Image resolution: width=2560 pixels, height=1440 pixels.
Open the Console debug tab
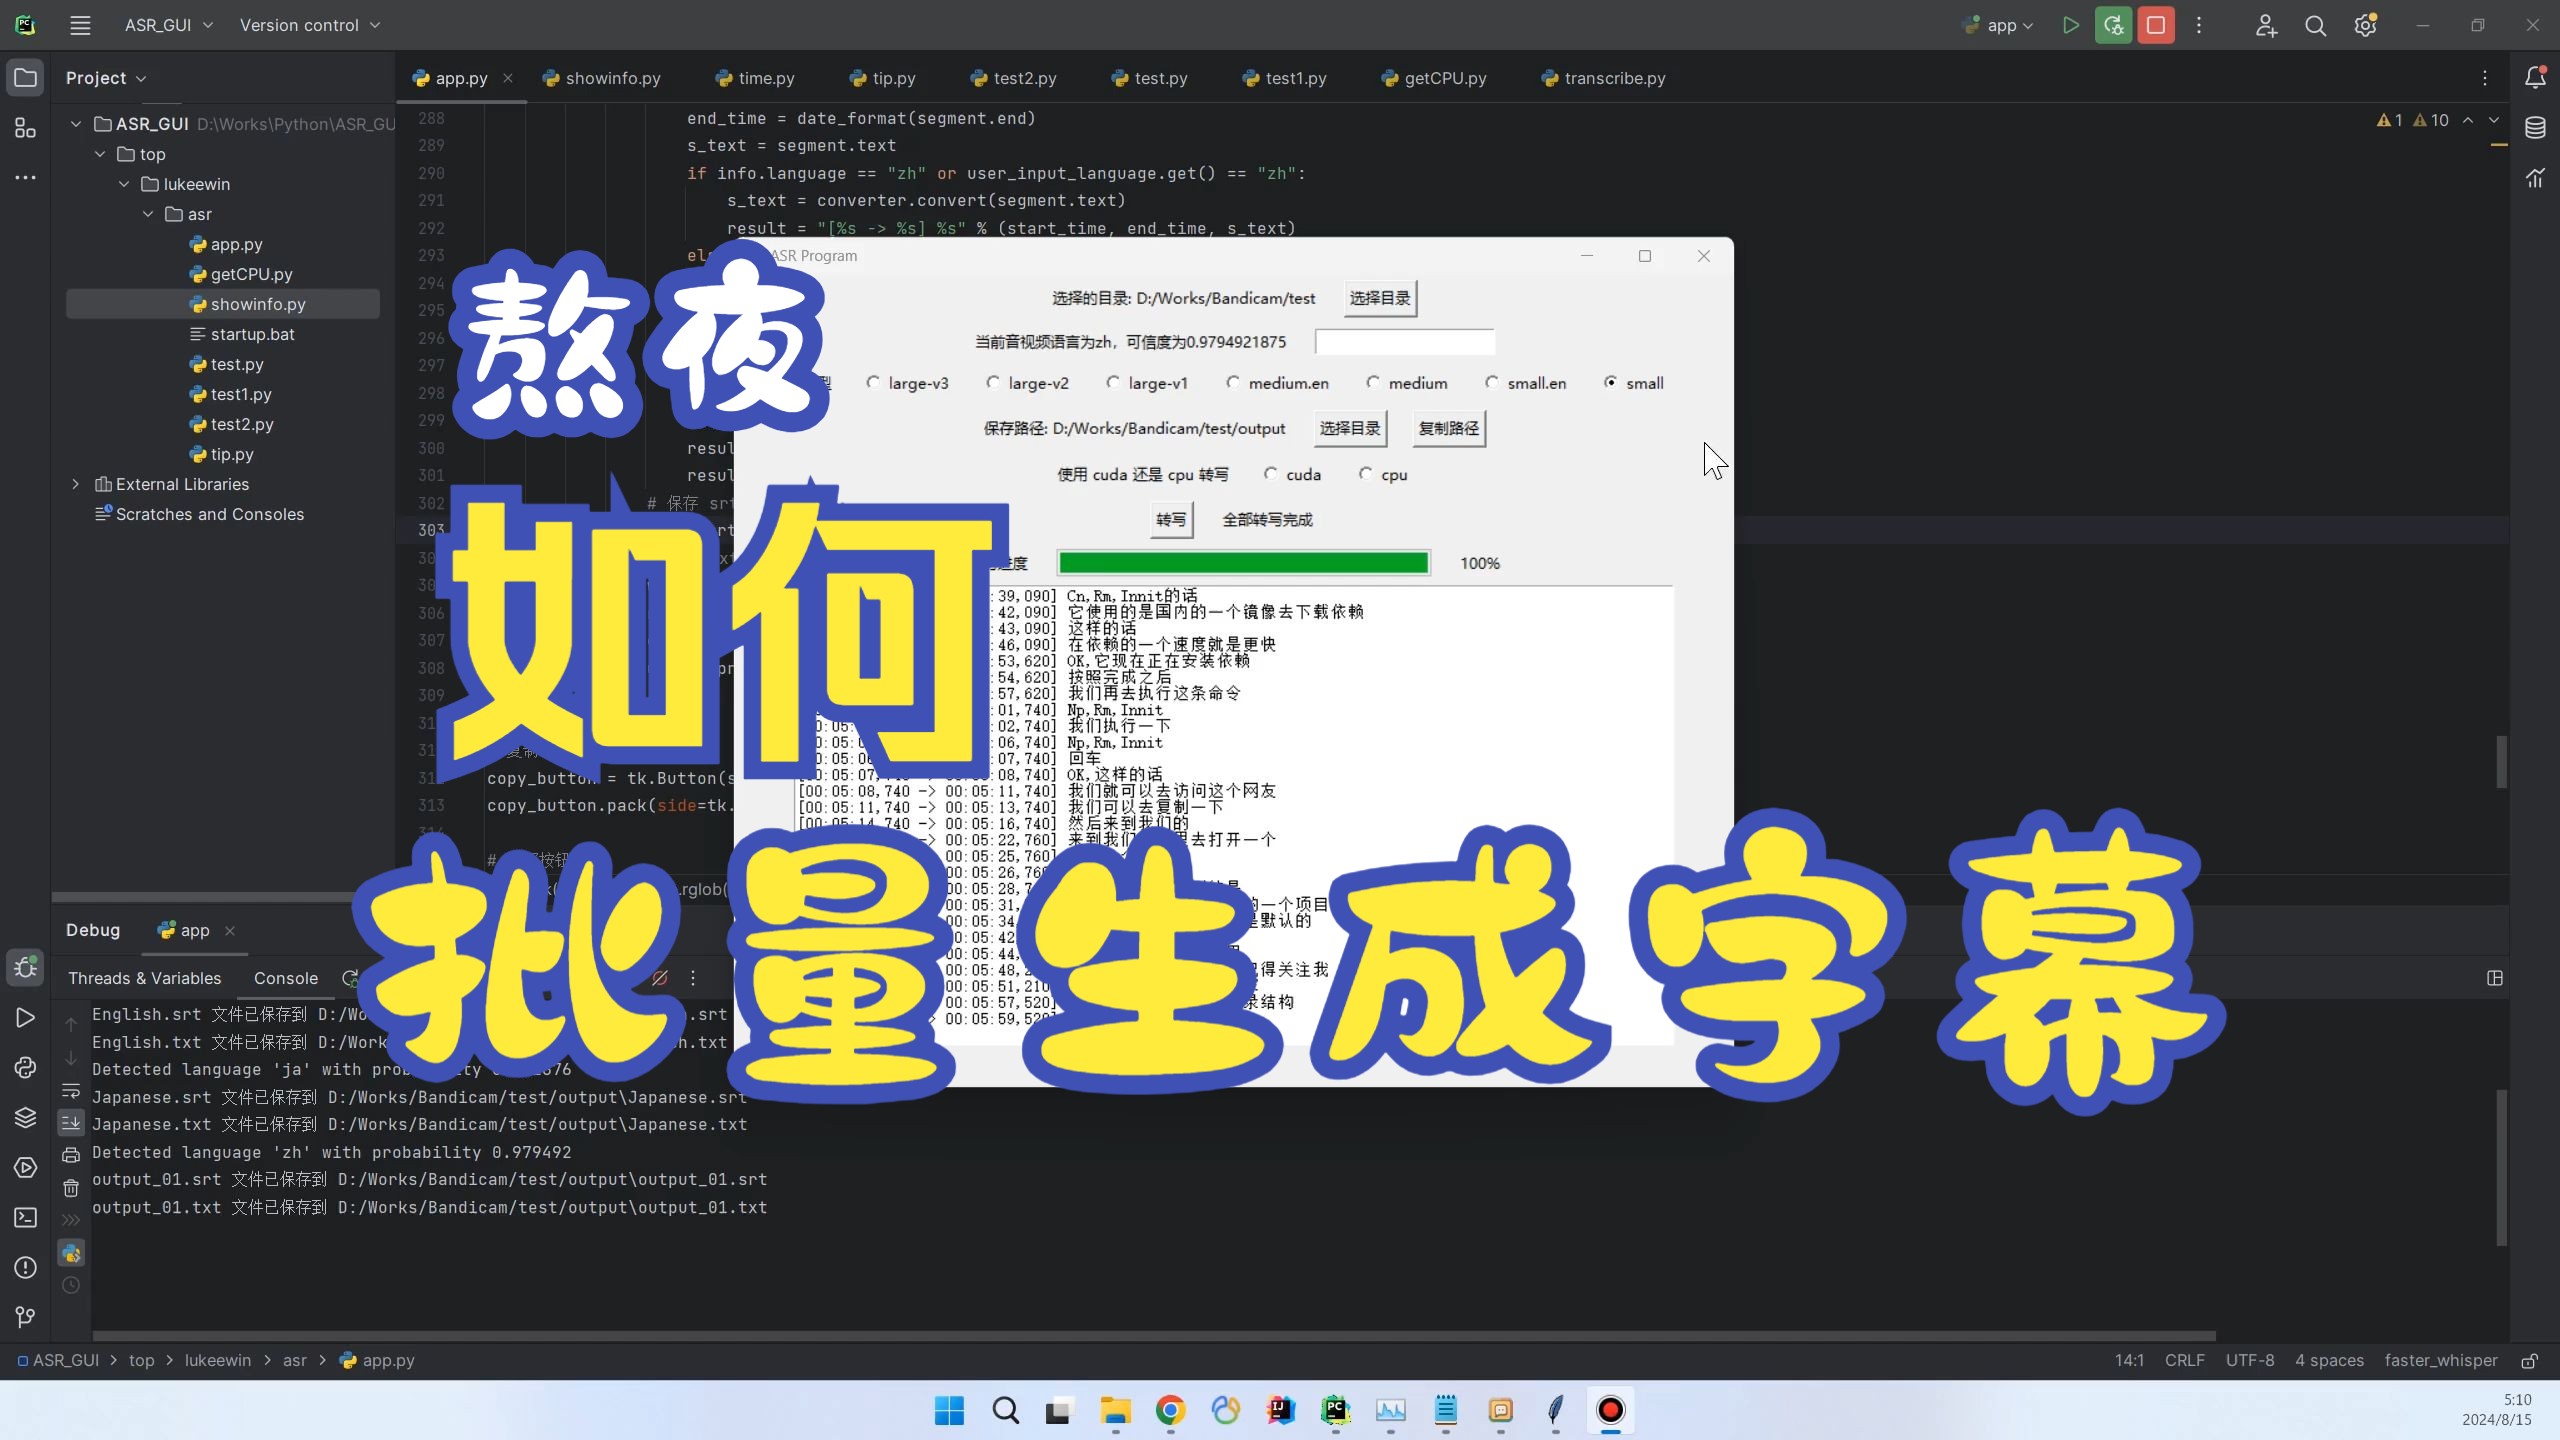pos(286,978)
